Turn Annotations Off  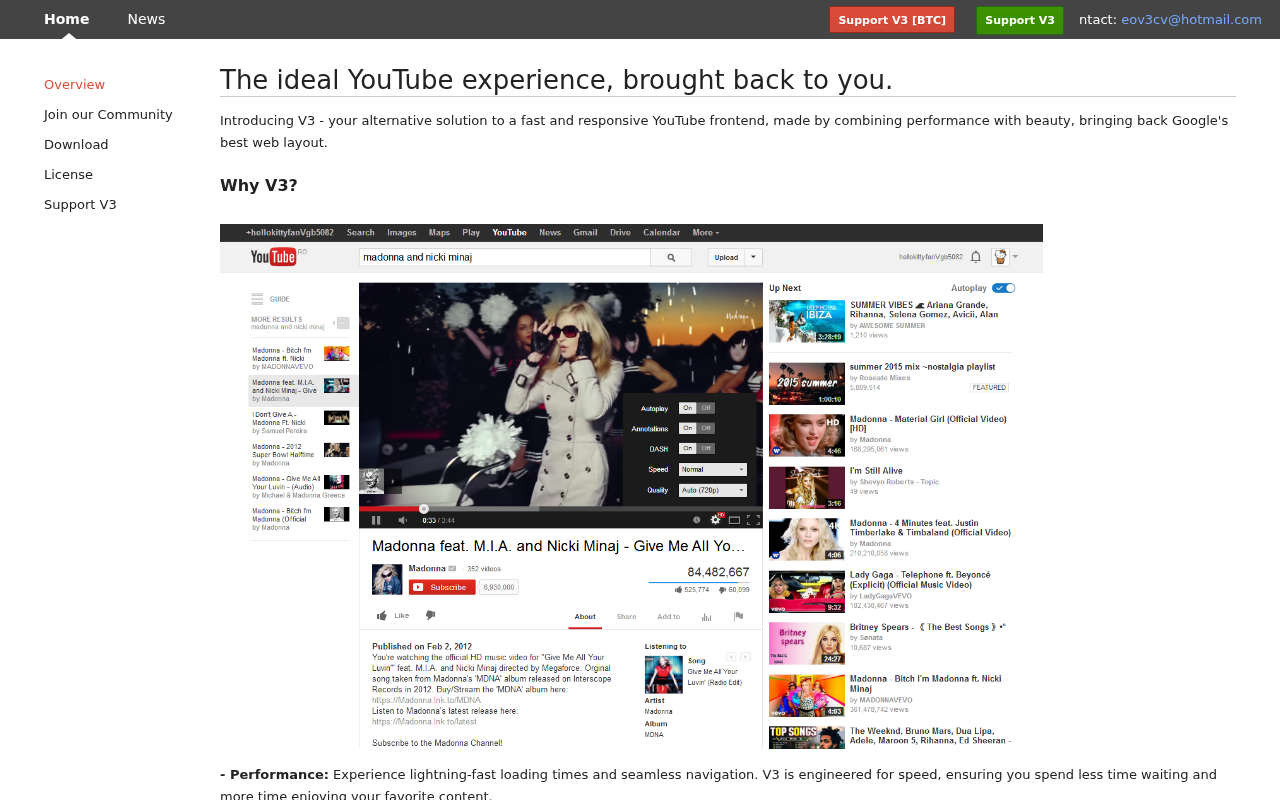[x=706, y=428]
